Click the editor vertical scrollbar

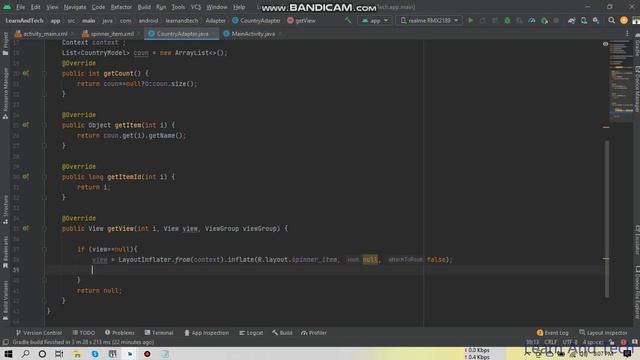pos(607,218)
